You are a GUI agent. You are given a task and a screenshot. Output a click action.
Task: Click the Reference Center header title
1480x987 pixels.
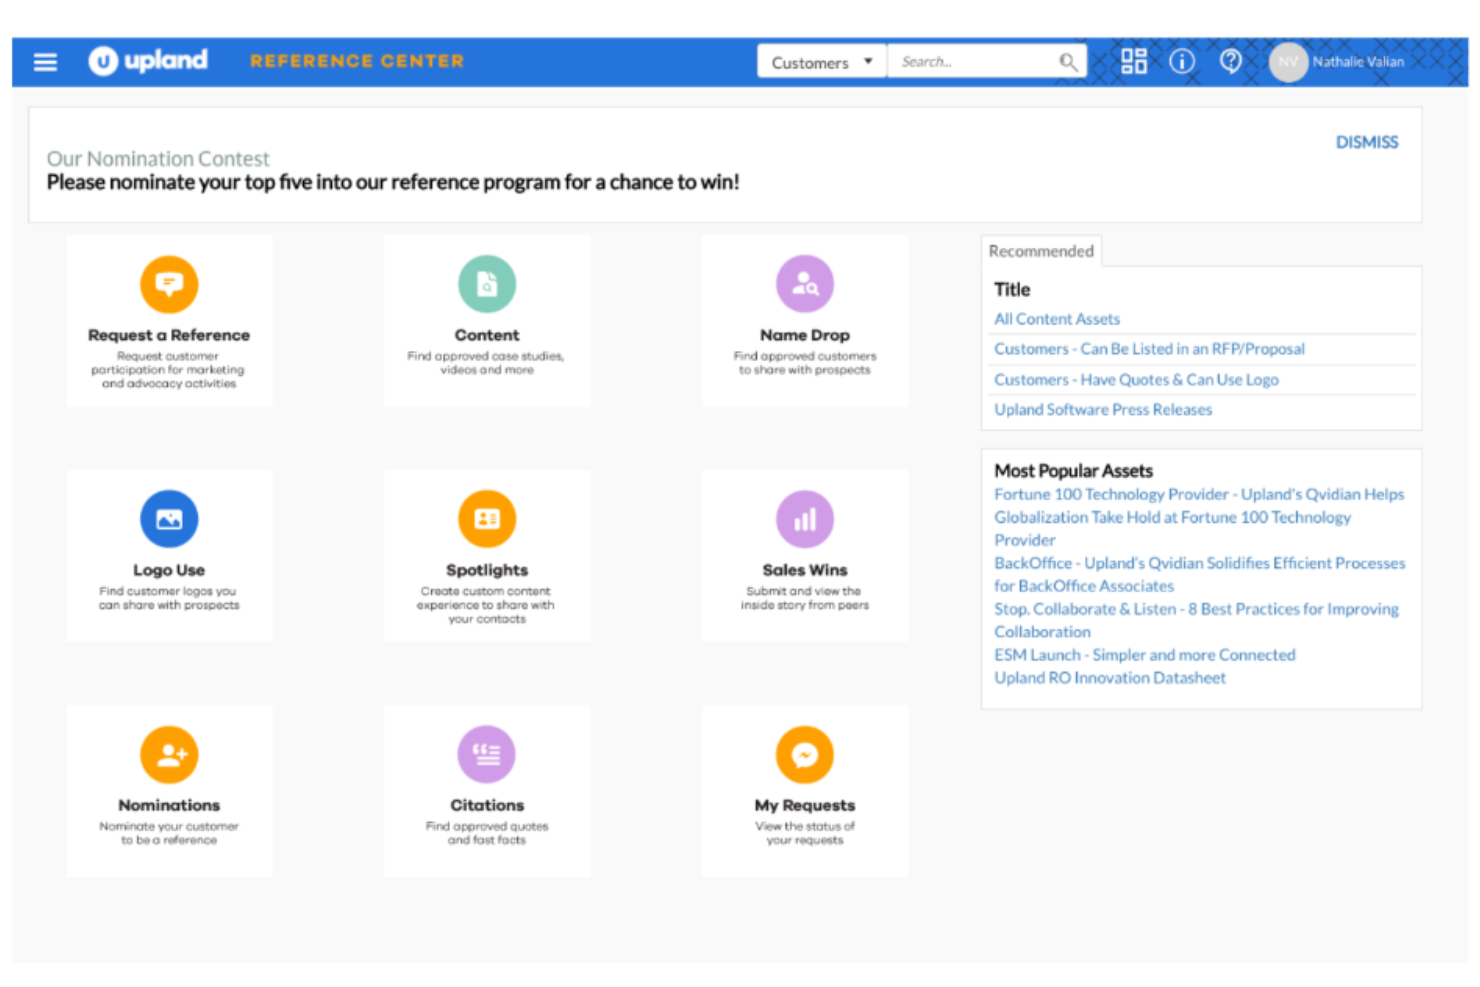[x=357, y=61]
